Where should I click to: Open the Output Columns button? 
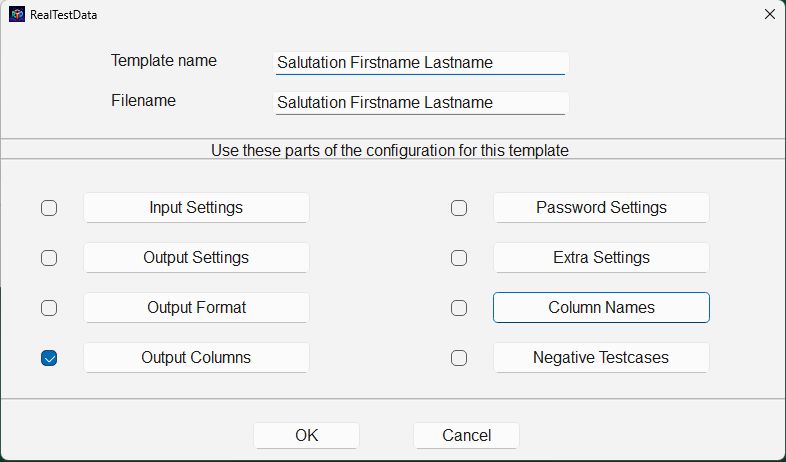[196, 358]
